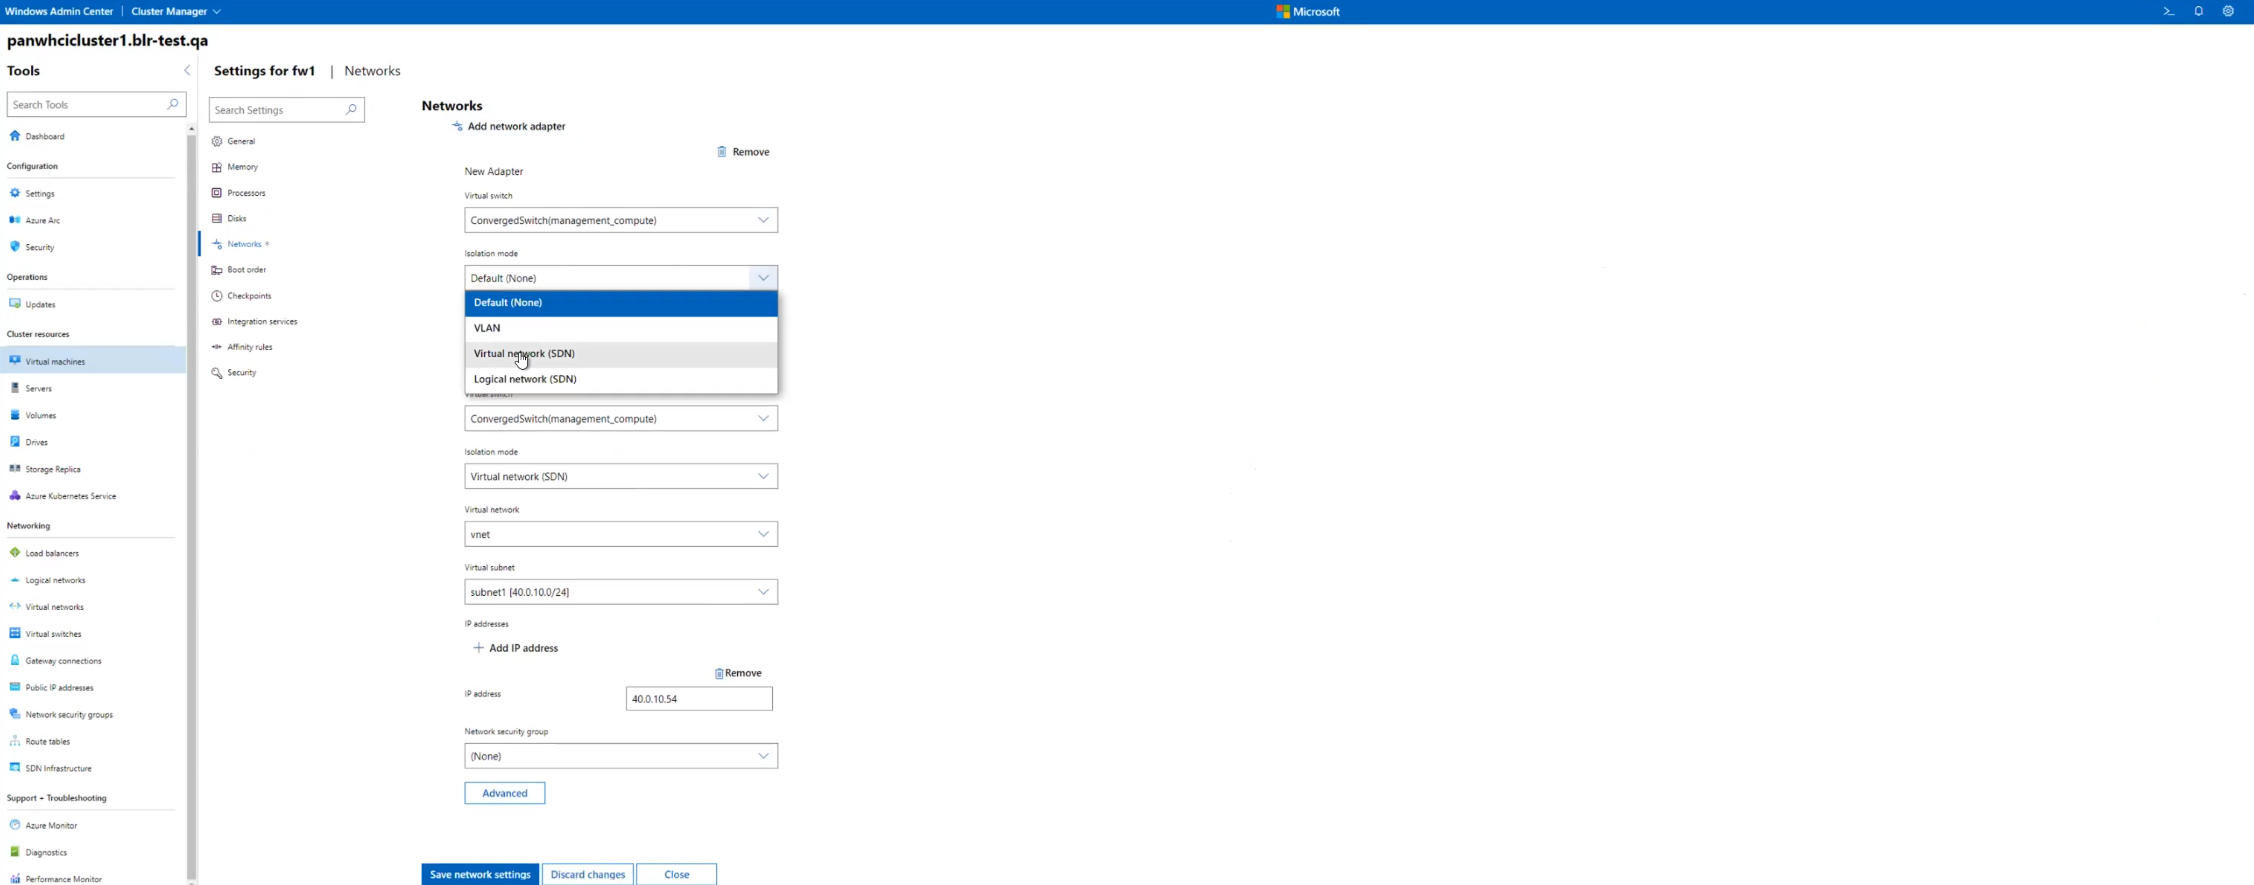Screen dimensions: 2254x885
Task: Click the Updates icon
Action: [x=15, y=304]
